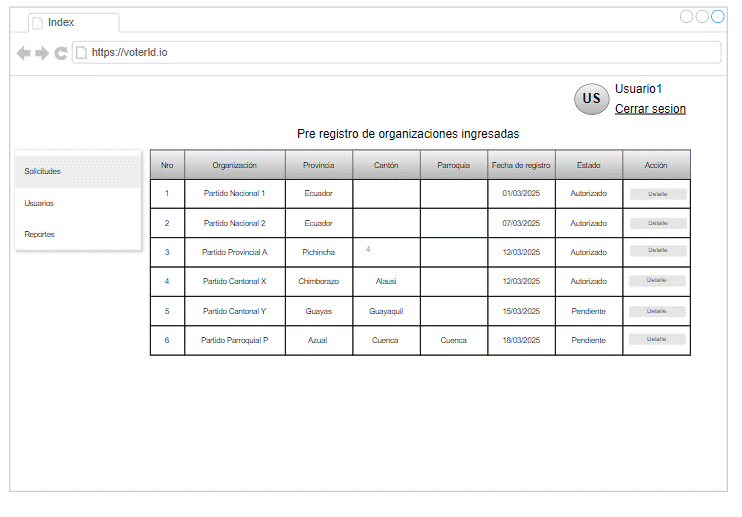The image size is (742, 517).
Task: Click the 01/03/2025 date cell
Action: pos(521,193)
